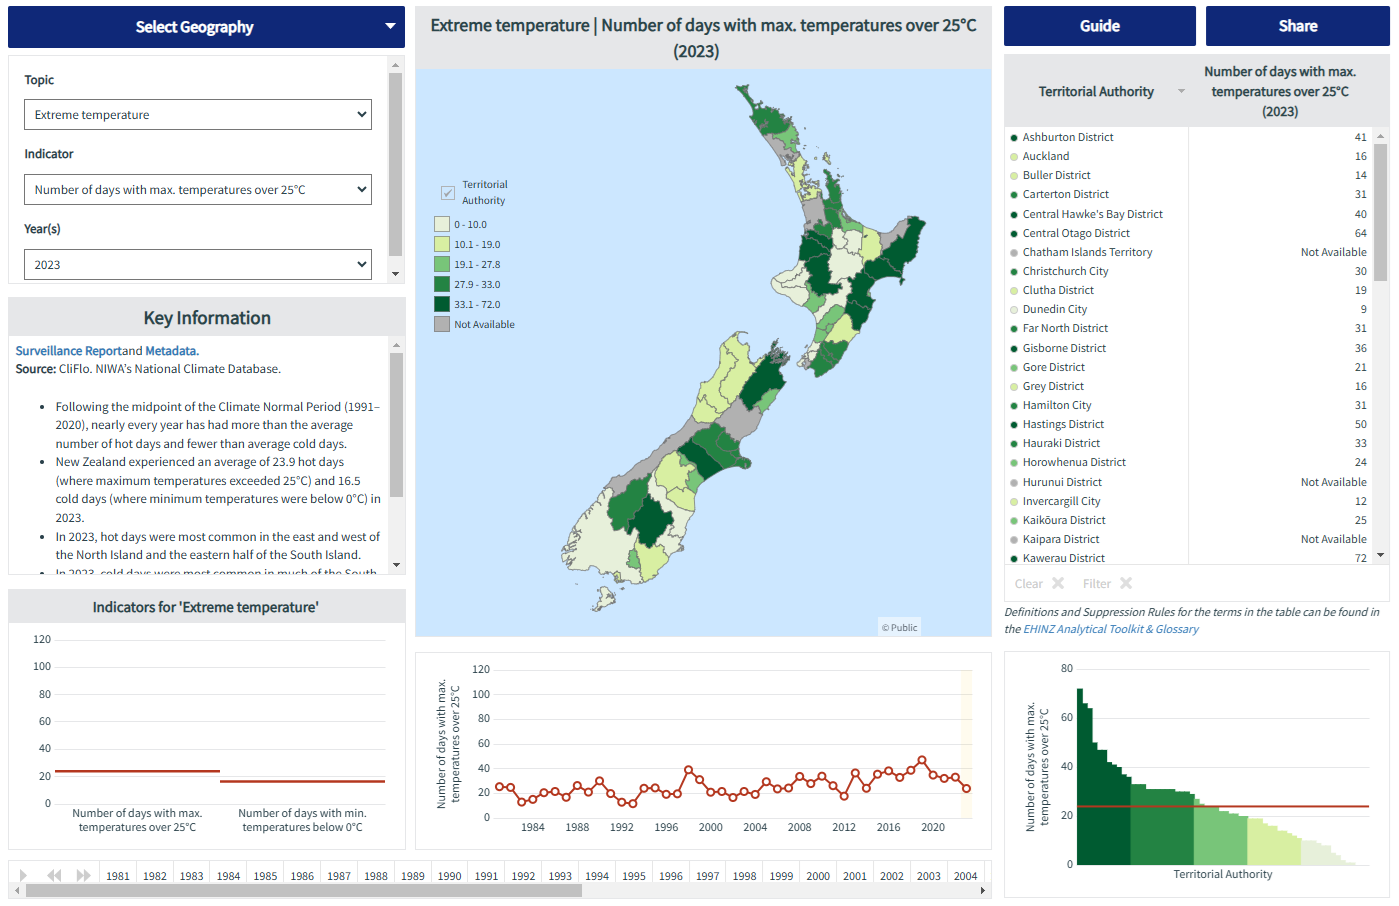
Task: Click the X icon beside Clear
Action: click(1058, 584)
